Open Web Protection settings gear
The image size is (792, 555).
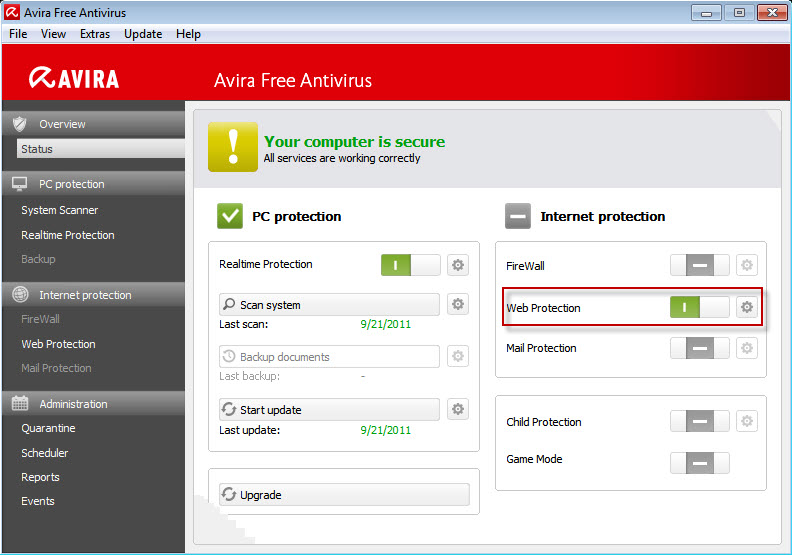tap(747, 307)
